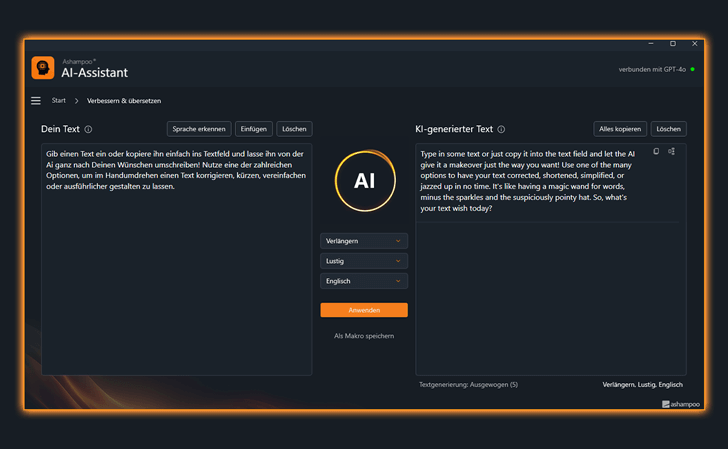Open the Lustig tone dropdown
The image size is (728, 449).
pos(364,261)
